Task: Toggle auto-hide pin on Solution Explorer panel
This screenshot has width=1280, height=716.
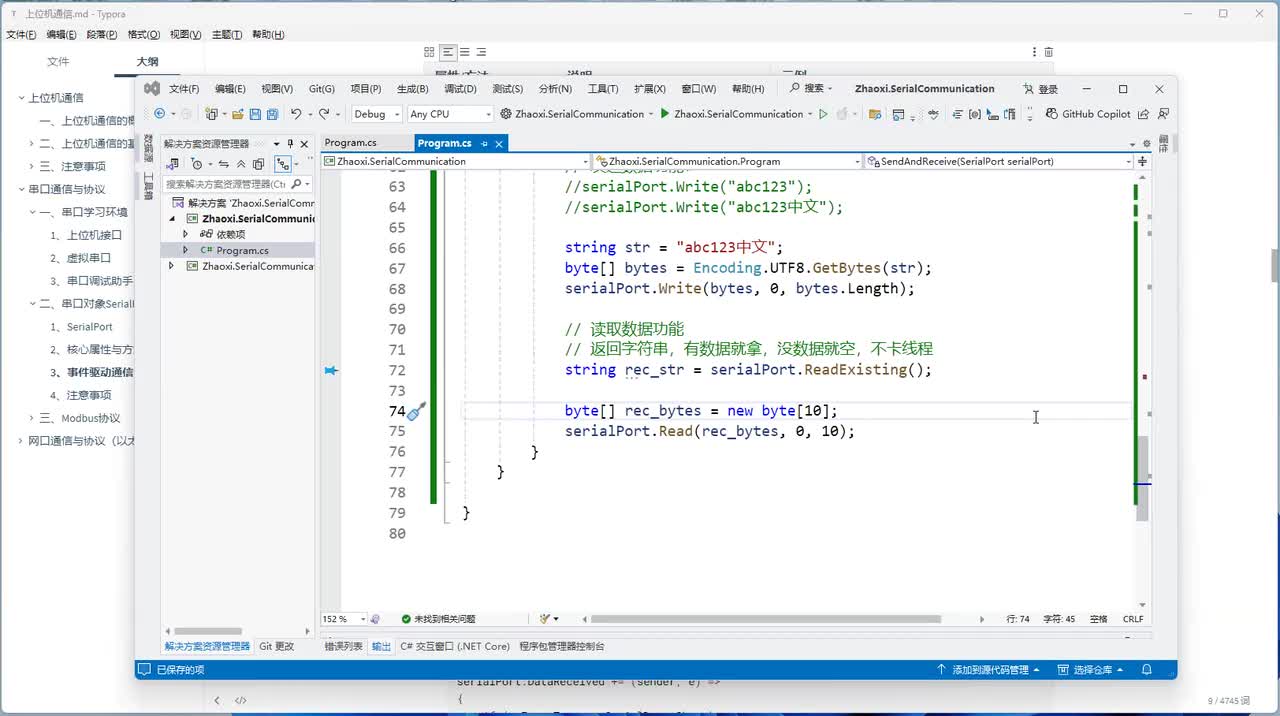Action: [290, 144]
